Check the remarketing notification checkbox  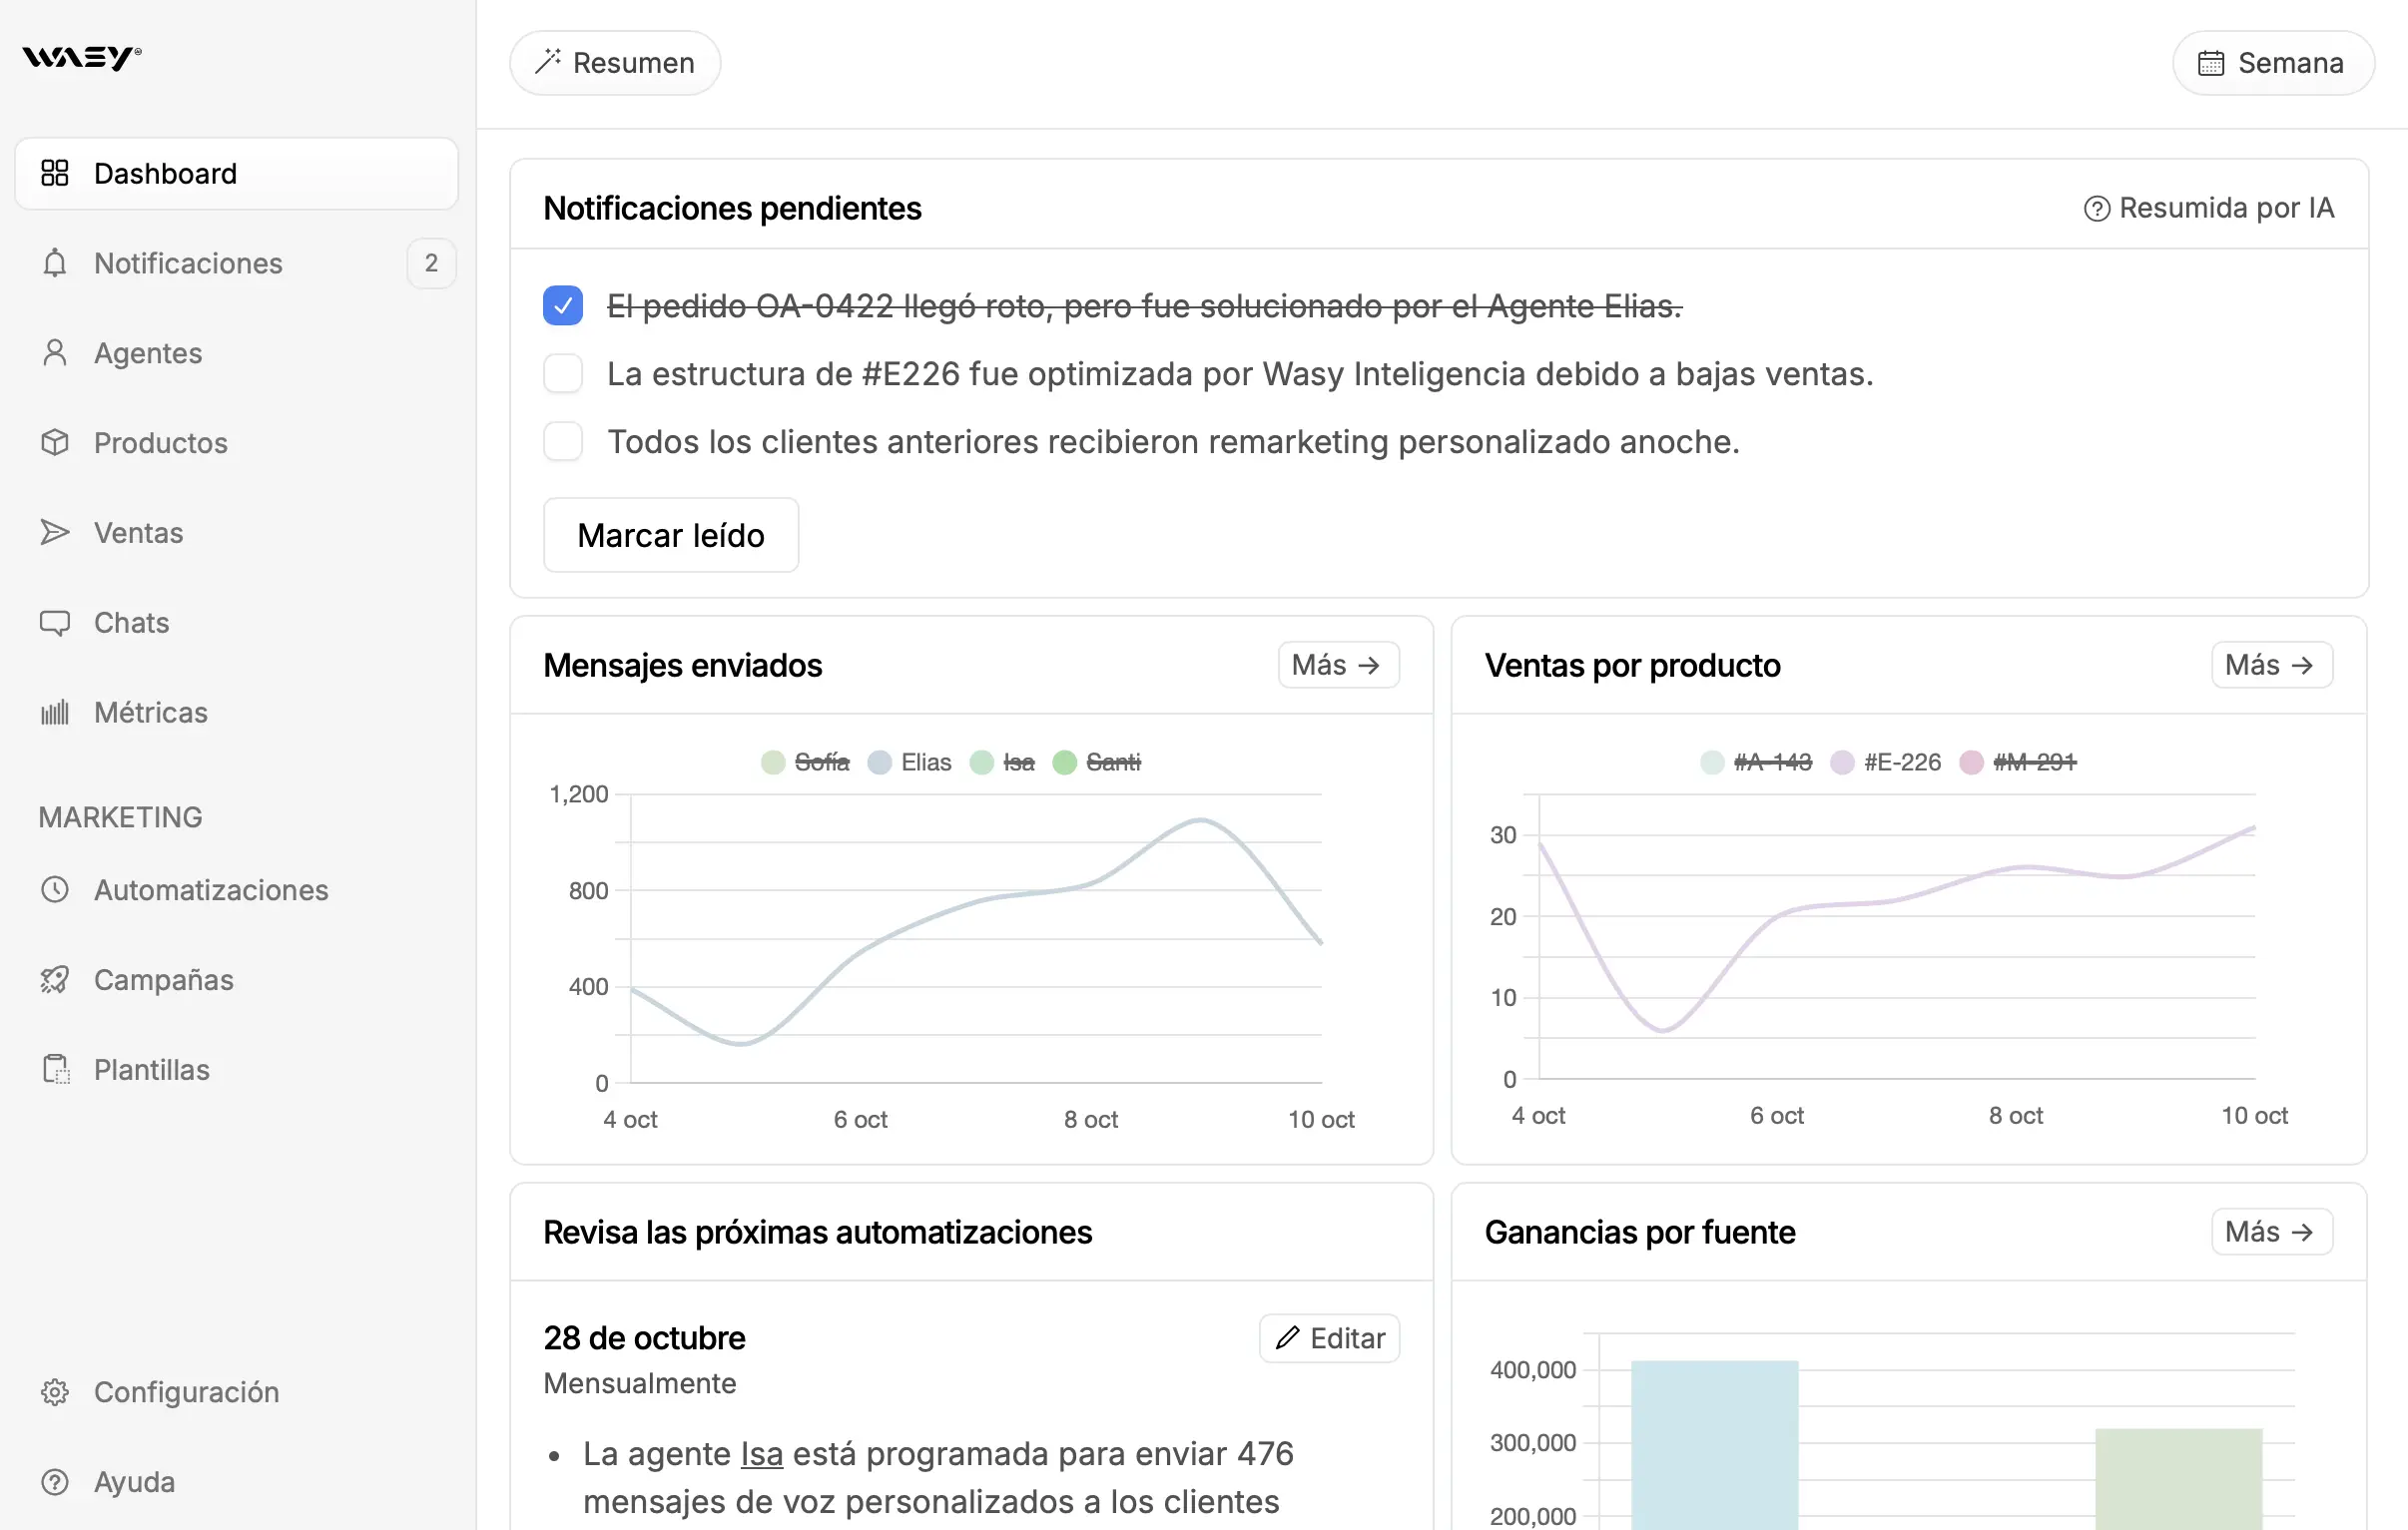(563, 440)
